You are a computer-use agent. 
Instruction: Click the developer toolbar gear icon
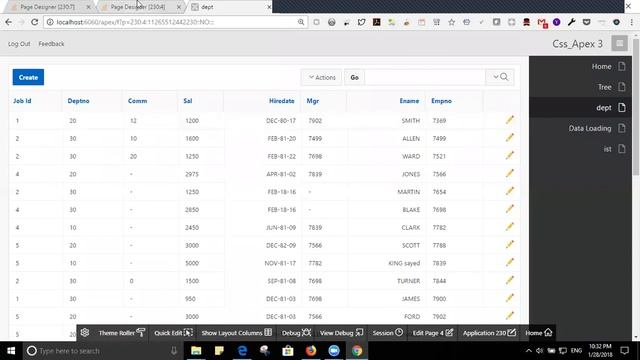click(85, 333)
